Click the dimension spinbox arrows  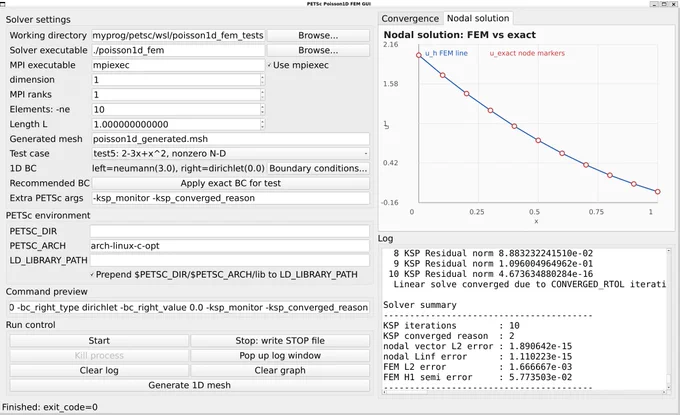(x=262, y=80)
